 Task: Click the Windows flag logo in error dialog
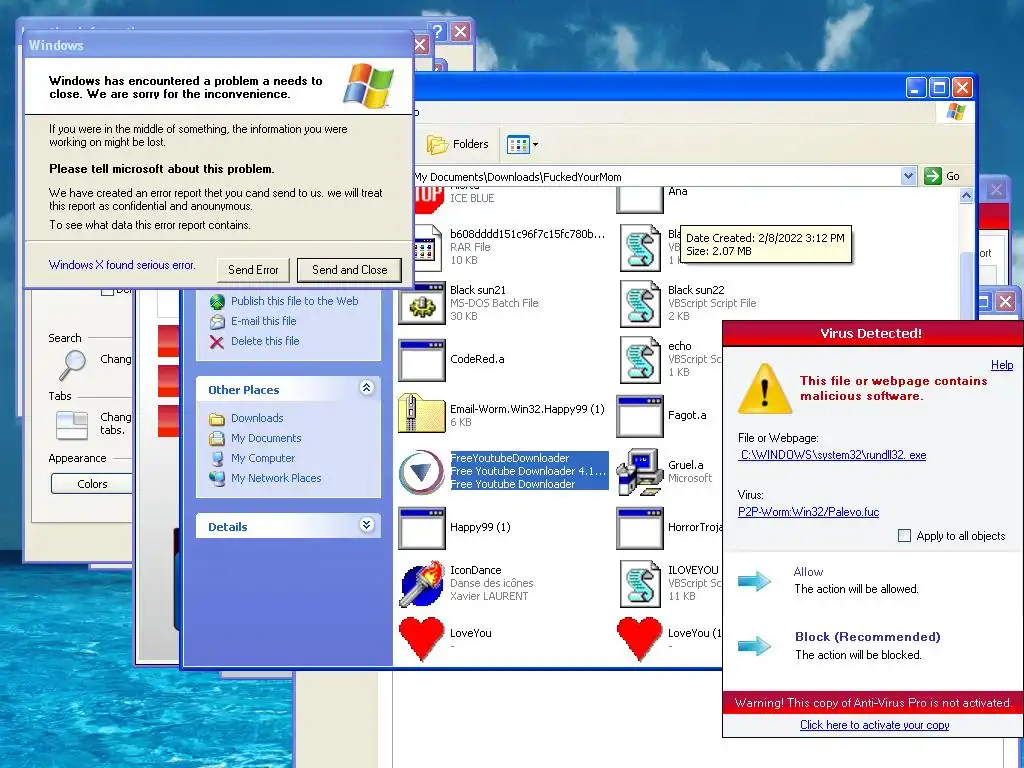tap(368, 86)
